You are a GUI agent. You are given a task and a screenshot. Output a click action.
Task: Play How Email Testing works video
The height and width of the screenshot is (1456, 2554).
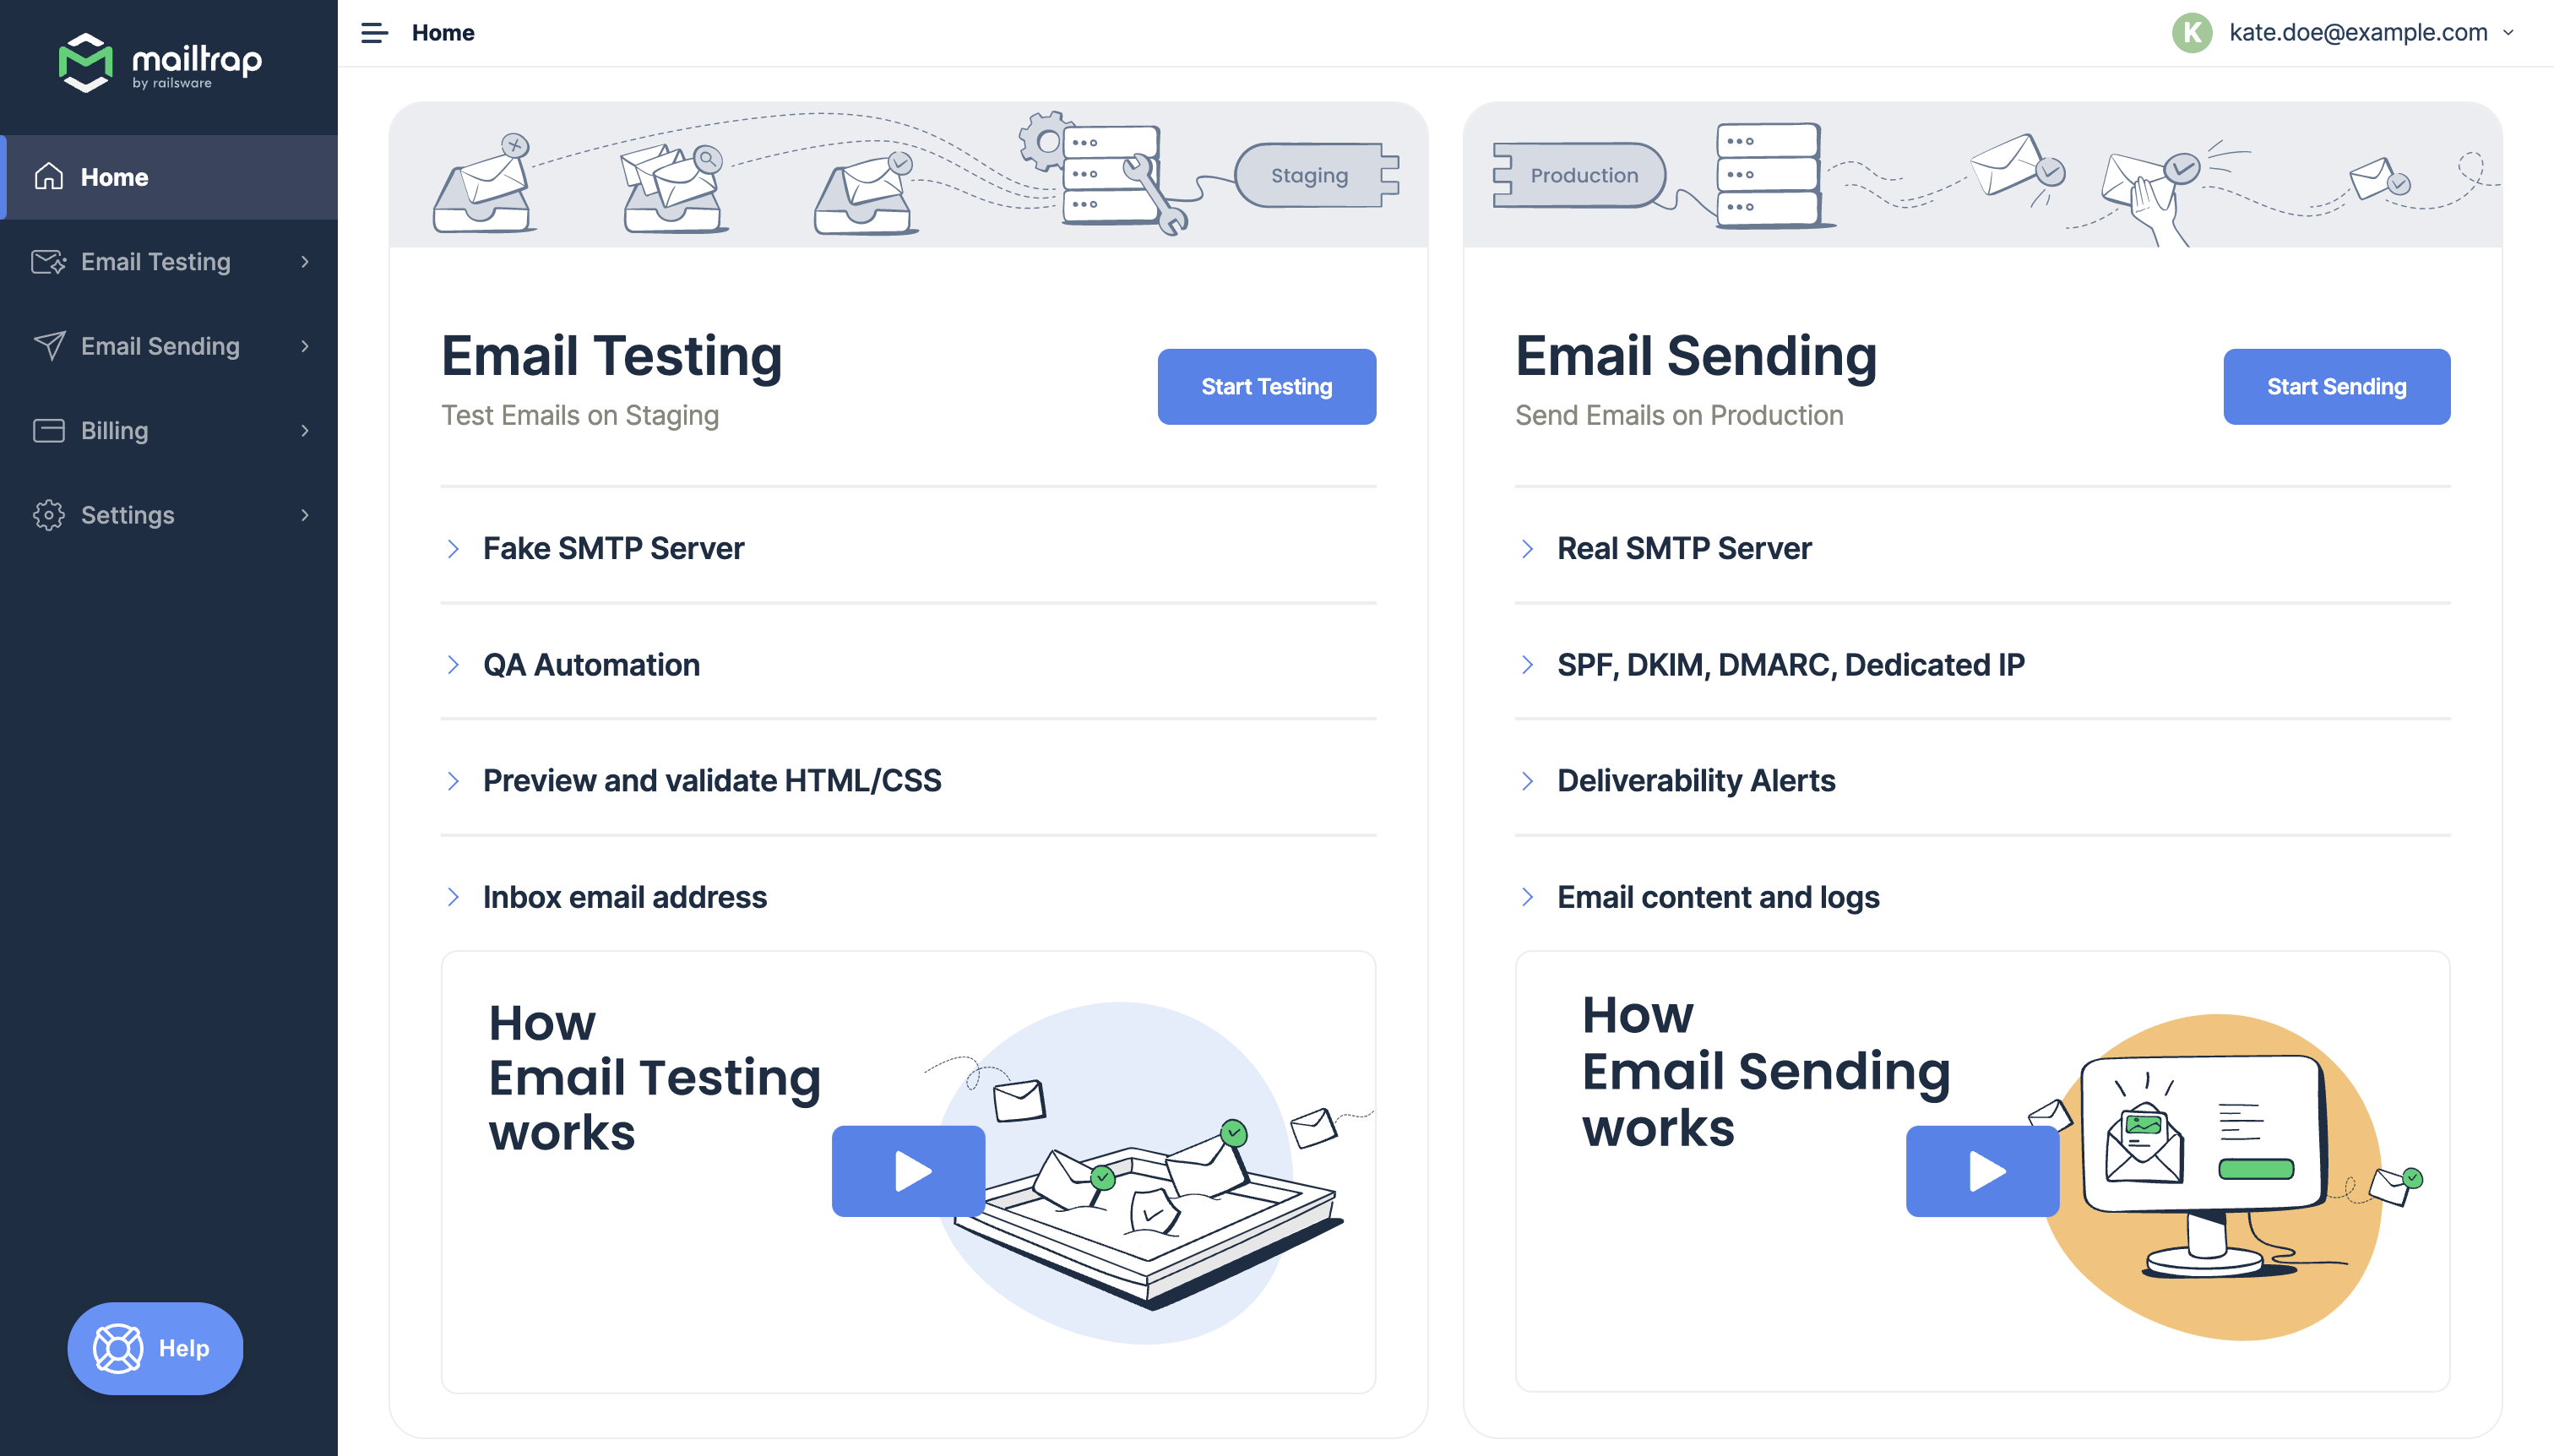pyautogui.click(x=910, y=1168)
